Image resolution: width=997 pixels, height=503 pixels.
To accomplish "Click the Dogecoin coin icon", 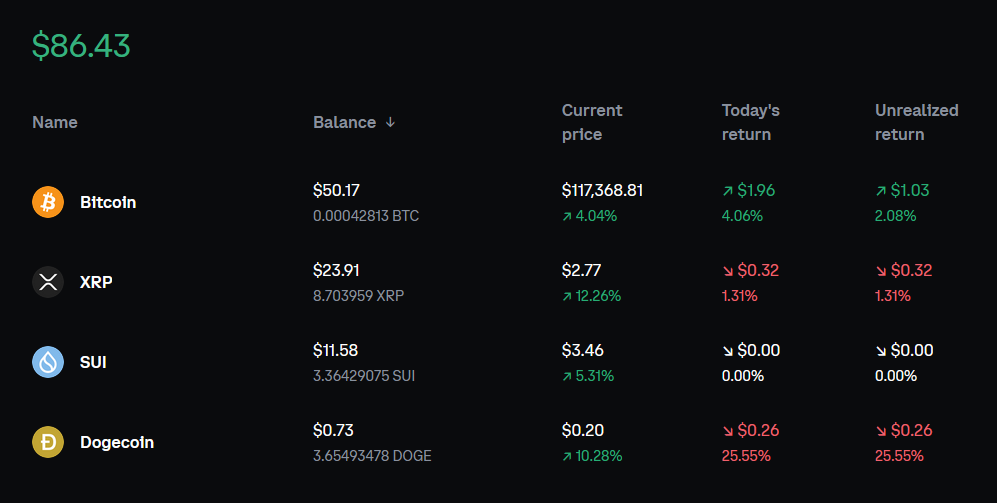I will tap(48, 442).
